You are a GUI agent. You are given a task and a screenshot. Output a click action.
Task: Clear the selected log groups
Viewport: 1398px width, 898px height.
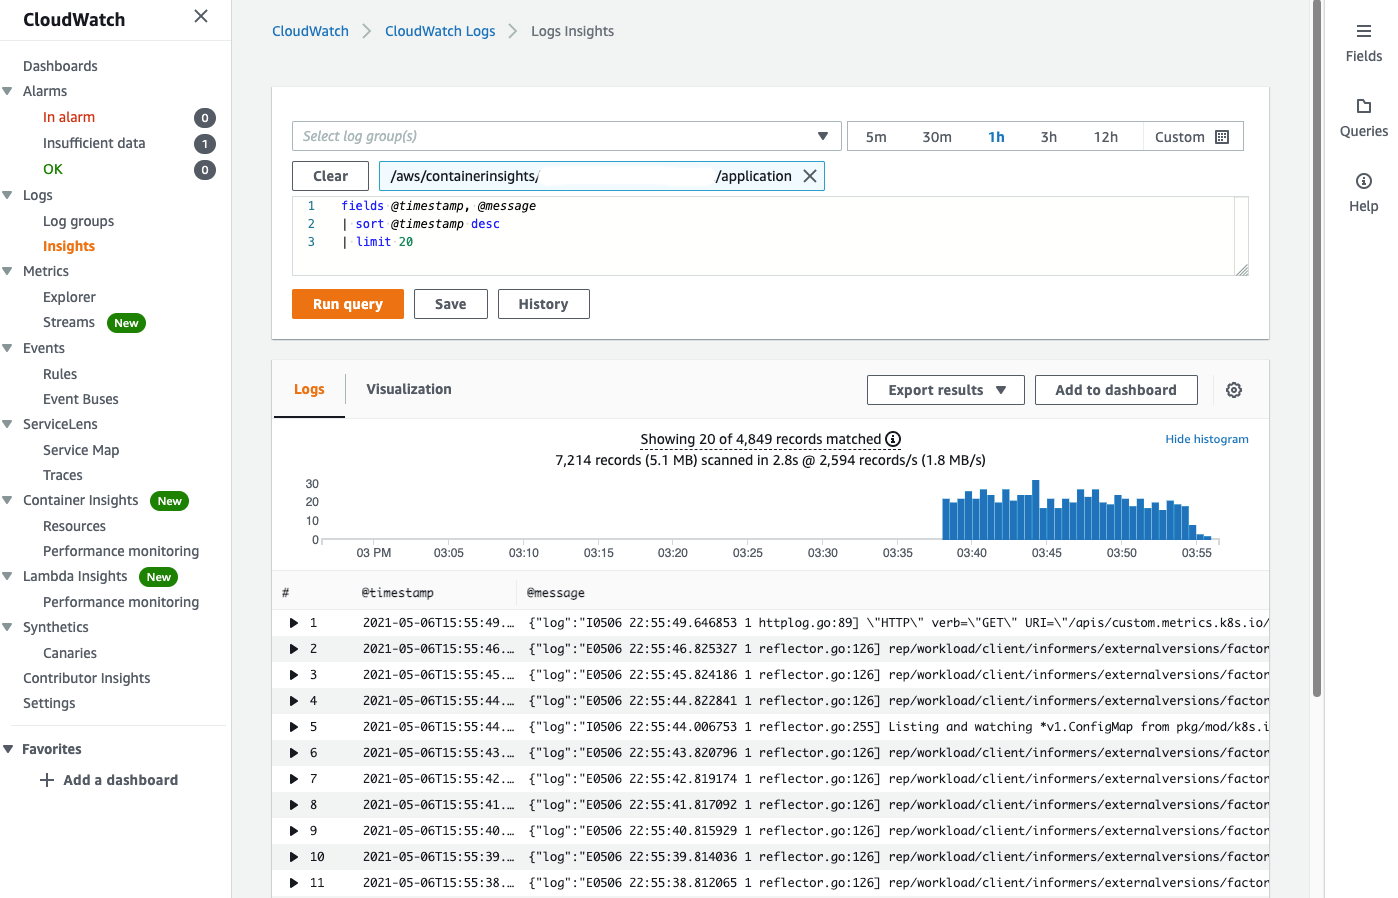pyautogui.click(x=331, y=176)
